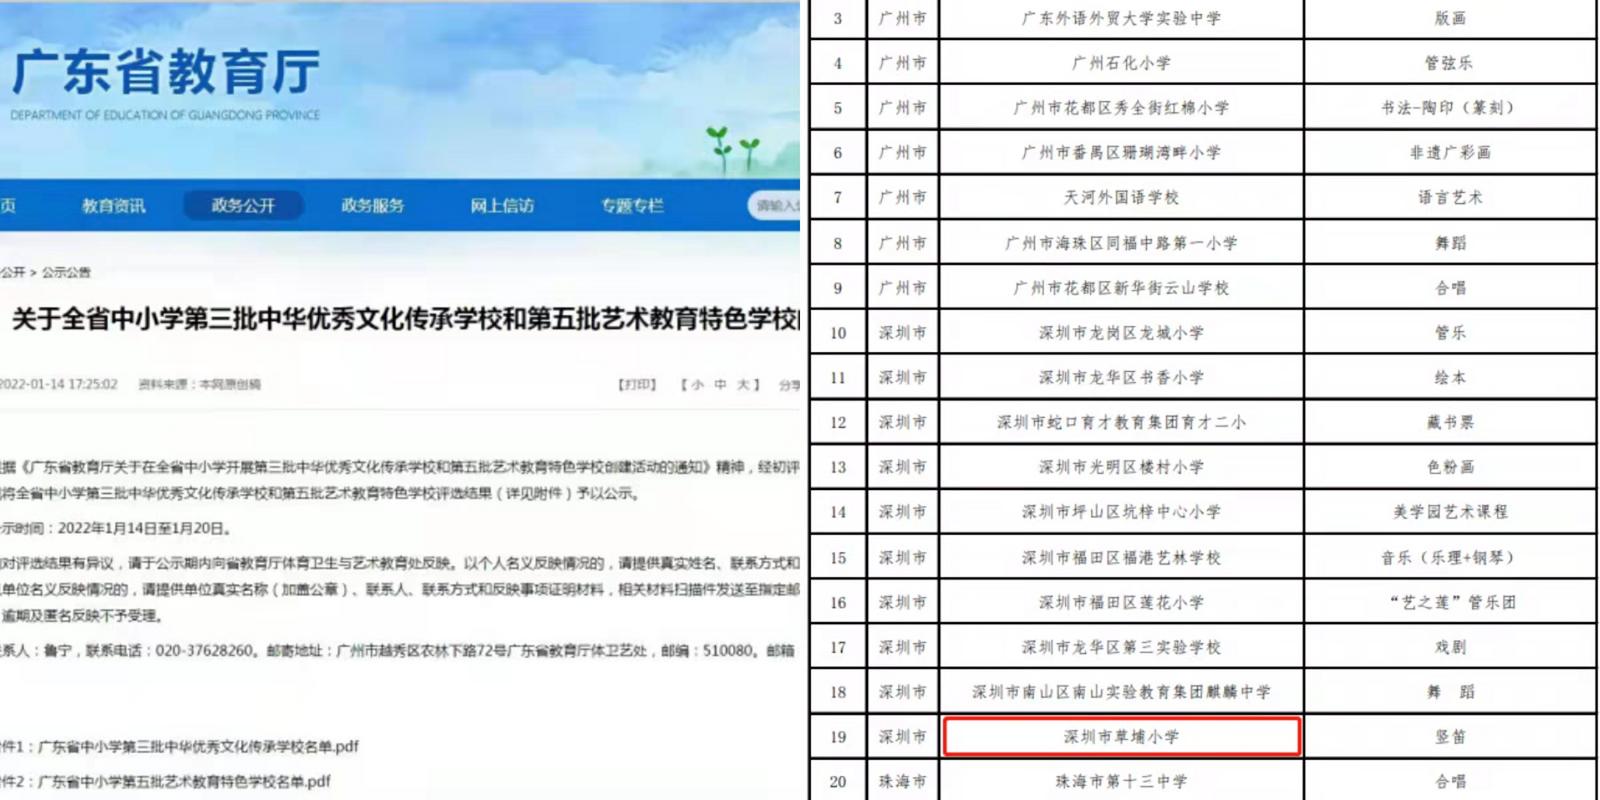Select cell 广州市花都区秀全街红棉小学
Viewport: 1600px width, 800px height.
click(x=1121, y=108)
